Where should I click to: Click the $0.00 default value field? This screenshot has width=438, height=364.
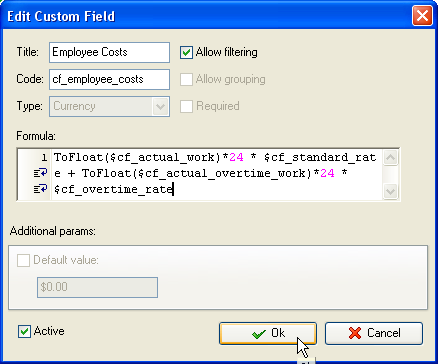click(x=97, y=287)
